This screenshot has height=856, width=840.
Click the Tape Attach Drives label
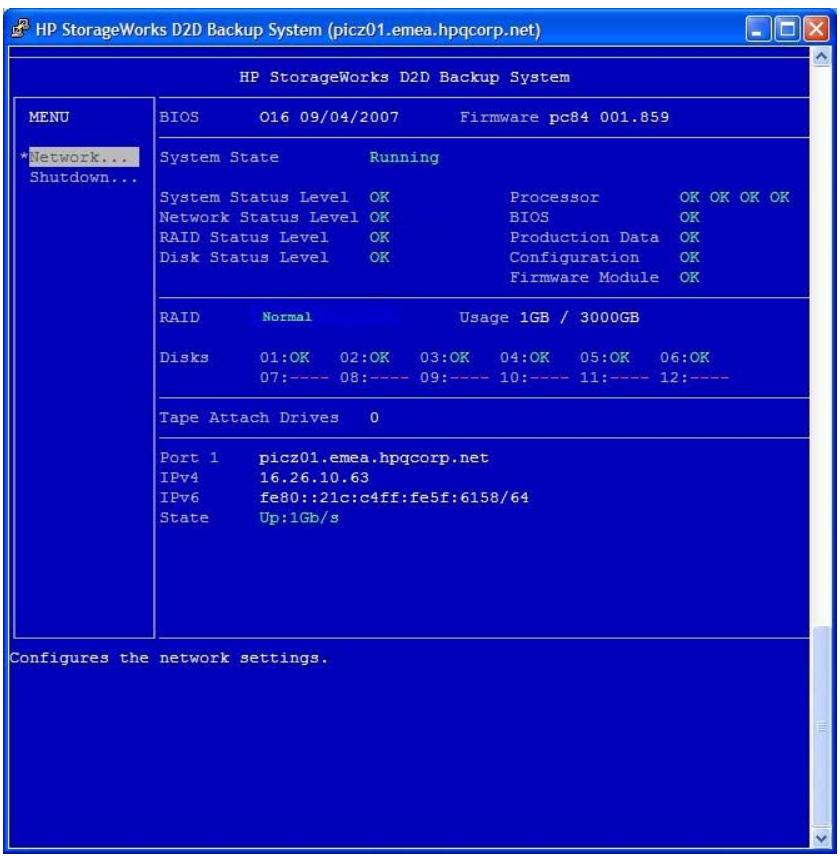pos(249,418)
